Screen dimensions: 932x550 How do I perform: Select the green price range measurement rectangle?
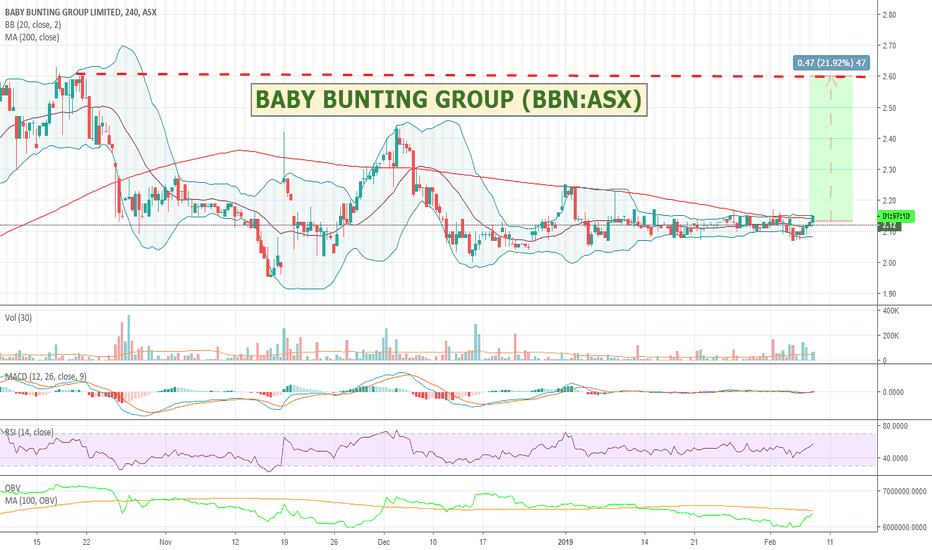(831, 149)
